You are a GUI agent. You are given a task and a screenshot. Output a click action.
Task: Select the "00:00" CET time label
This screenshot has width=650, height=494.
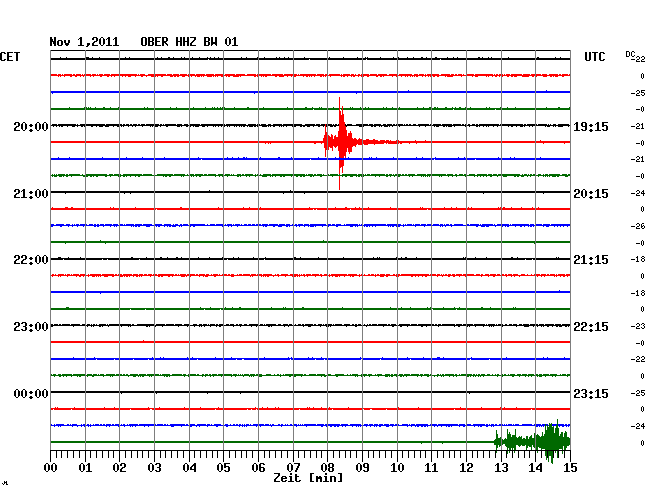(x=31, y=393)
